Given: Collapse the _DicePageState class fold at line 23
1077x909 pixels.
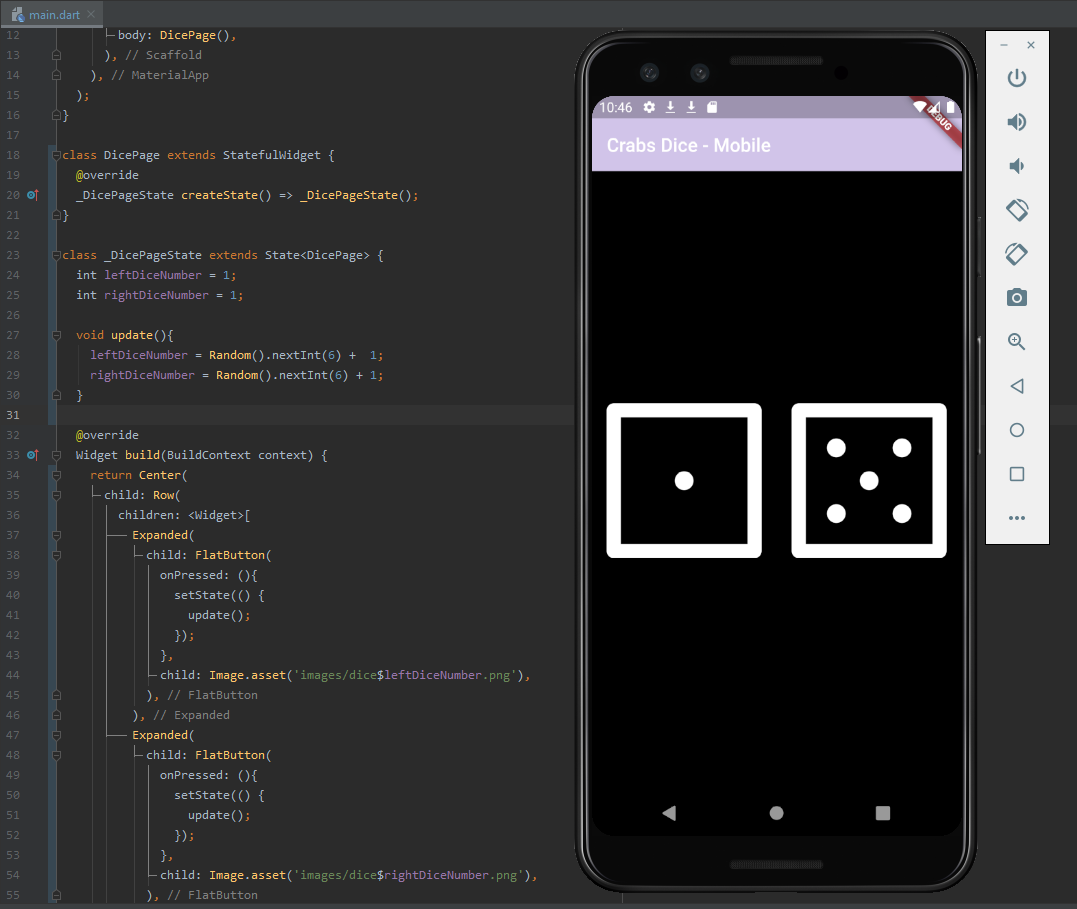Looking at the screenshot, I should (56, 255).
